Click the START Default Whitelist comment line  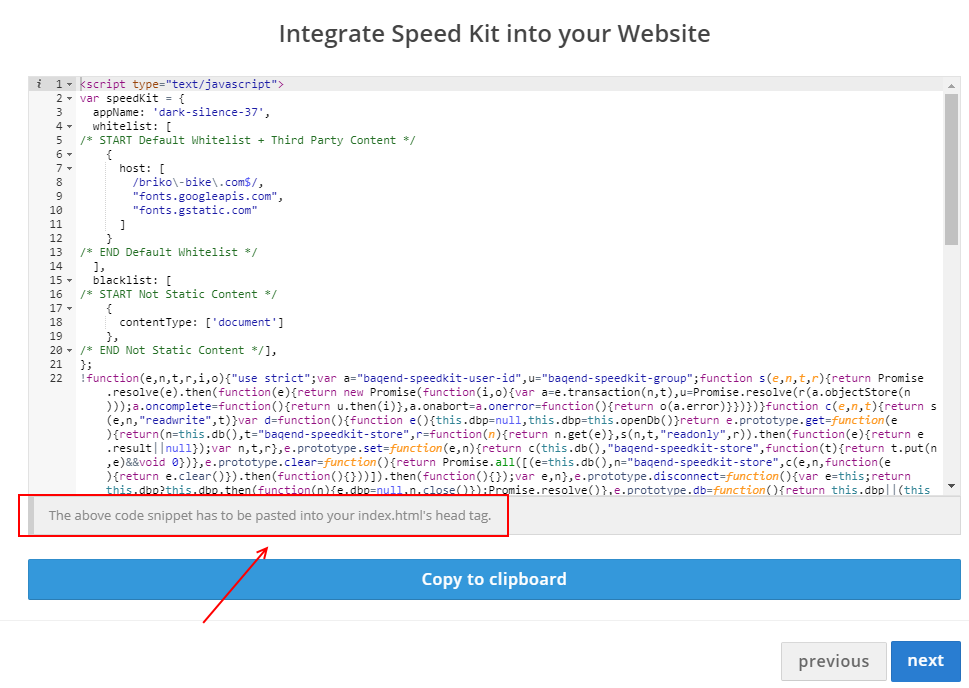247,140
